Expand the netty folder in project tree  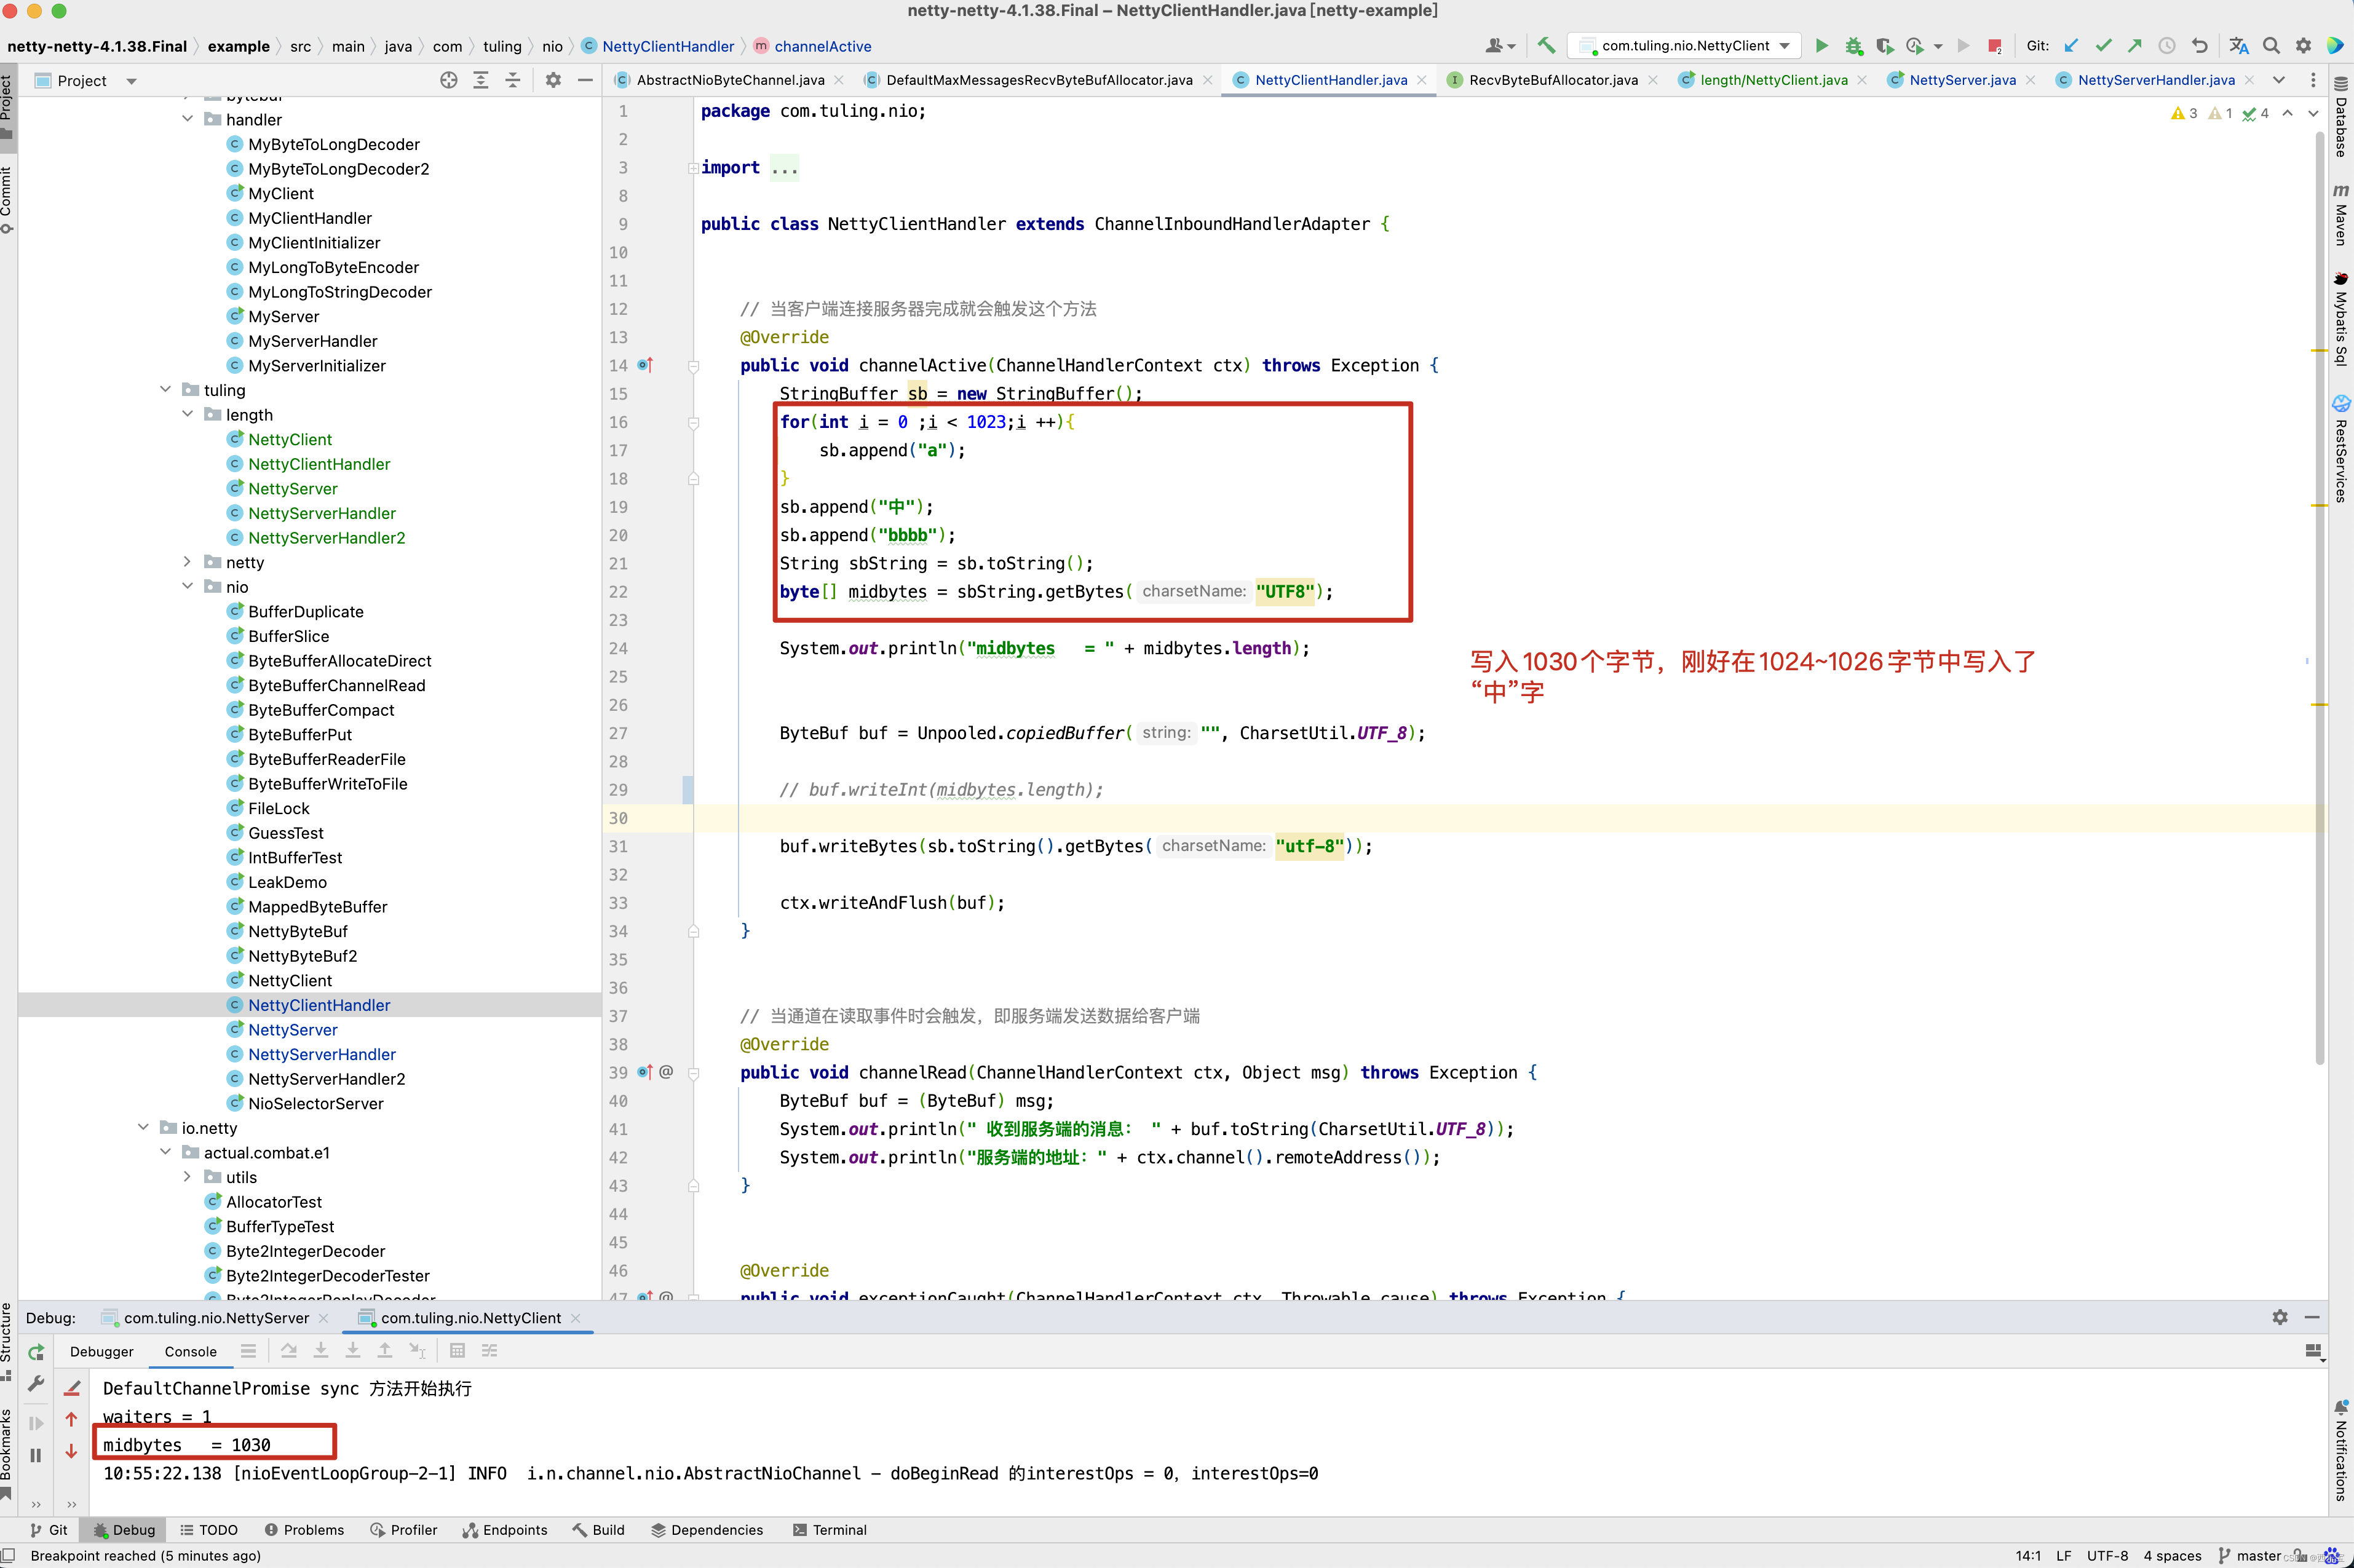(188, 562)
